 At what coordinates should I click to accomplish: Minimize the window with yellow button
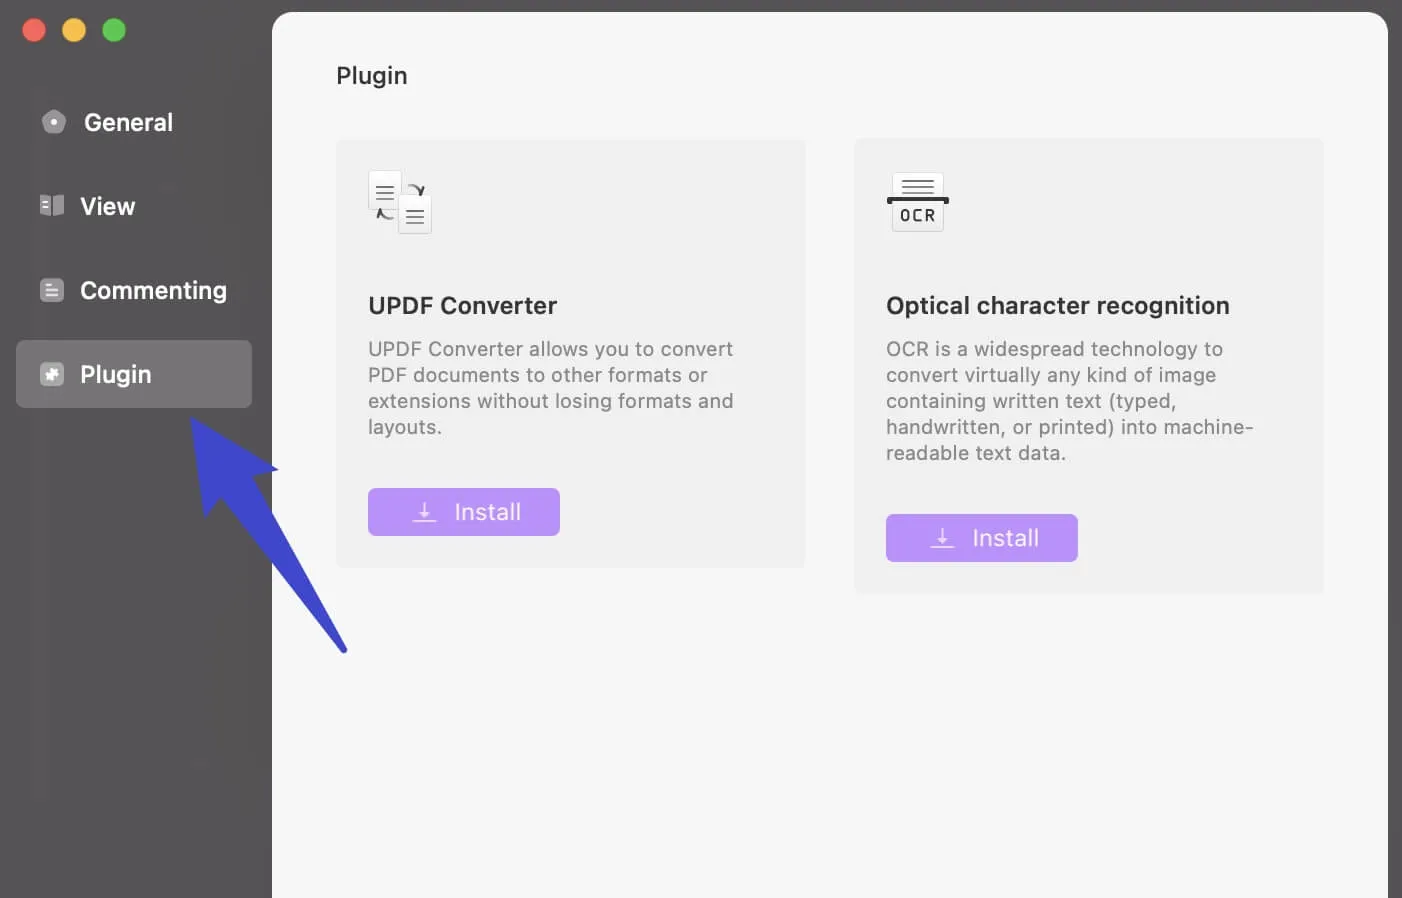(x=74, y=30)
